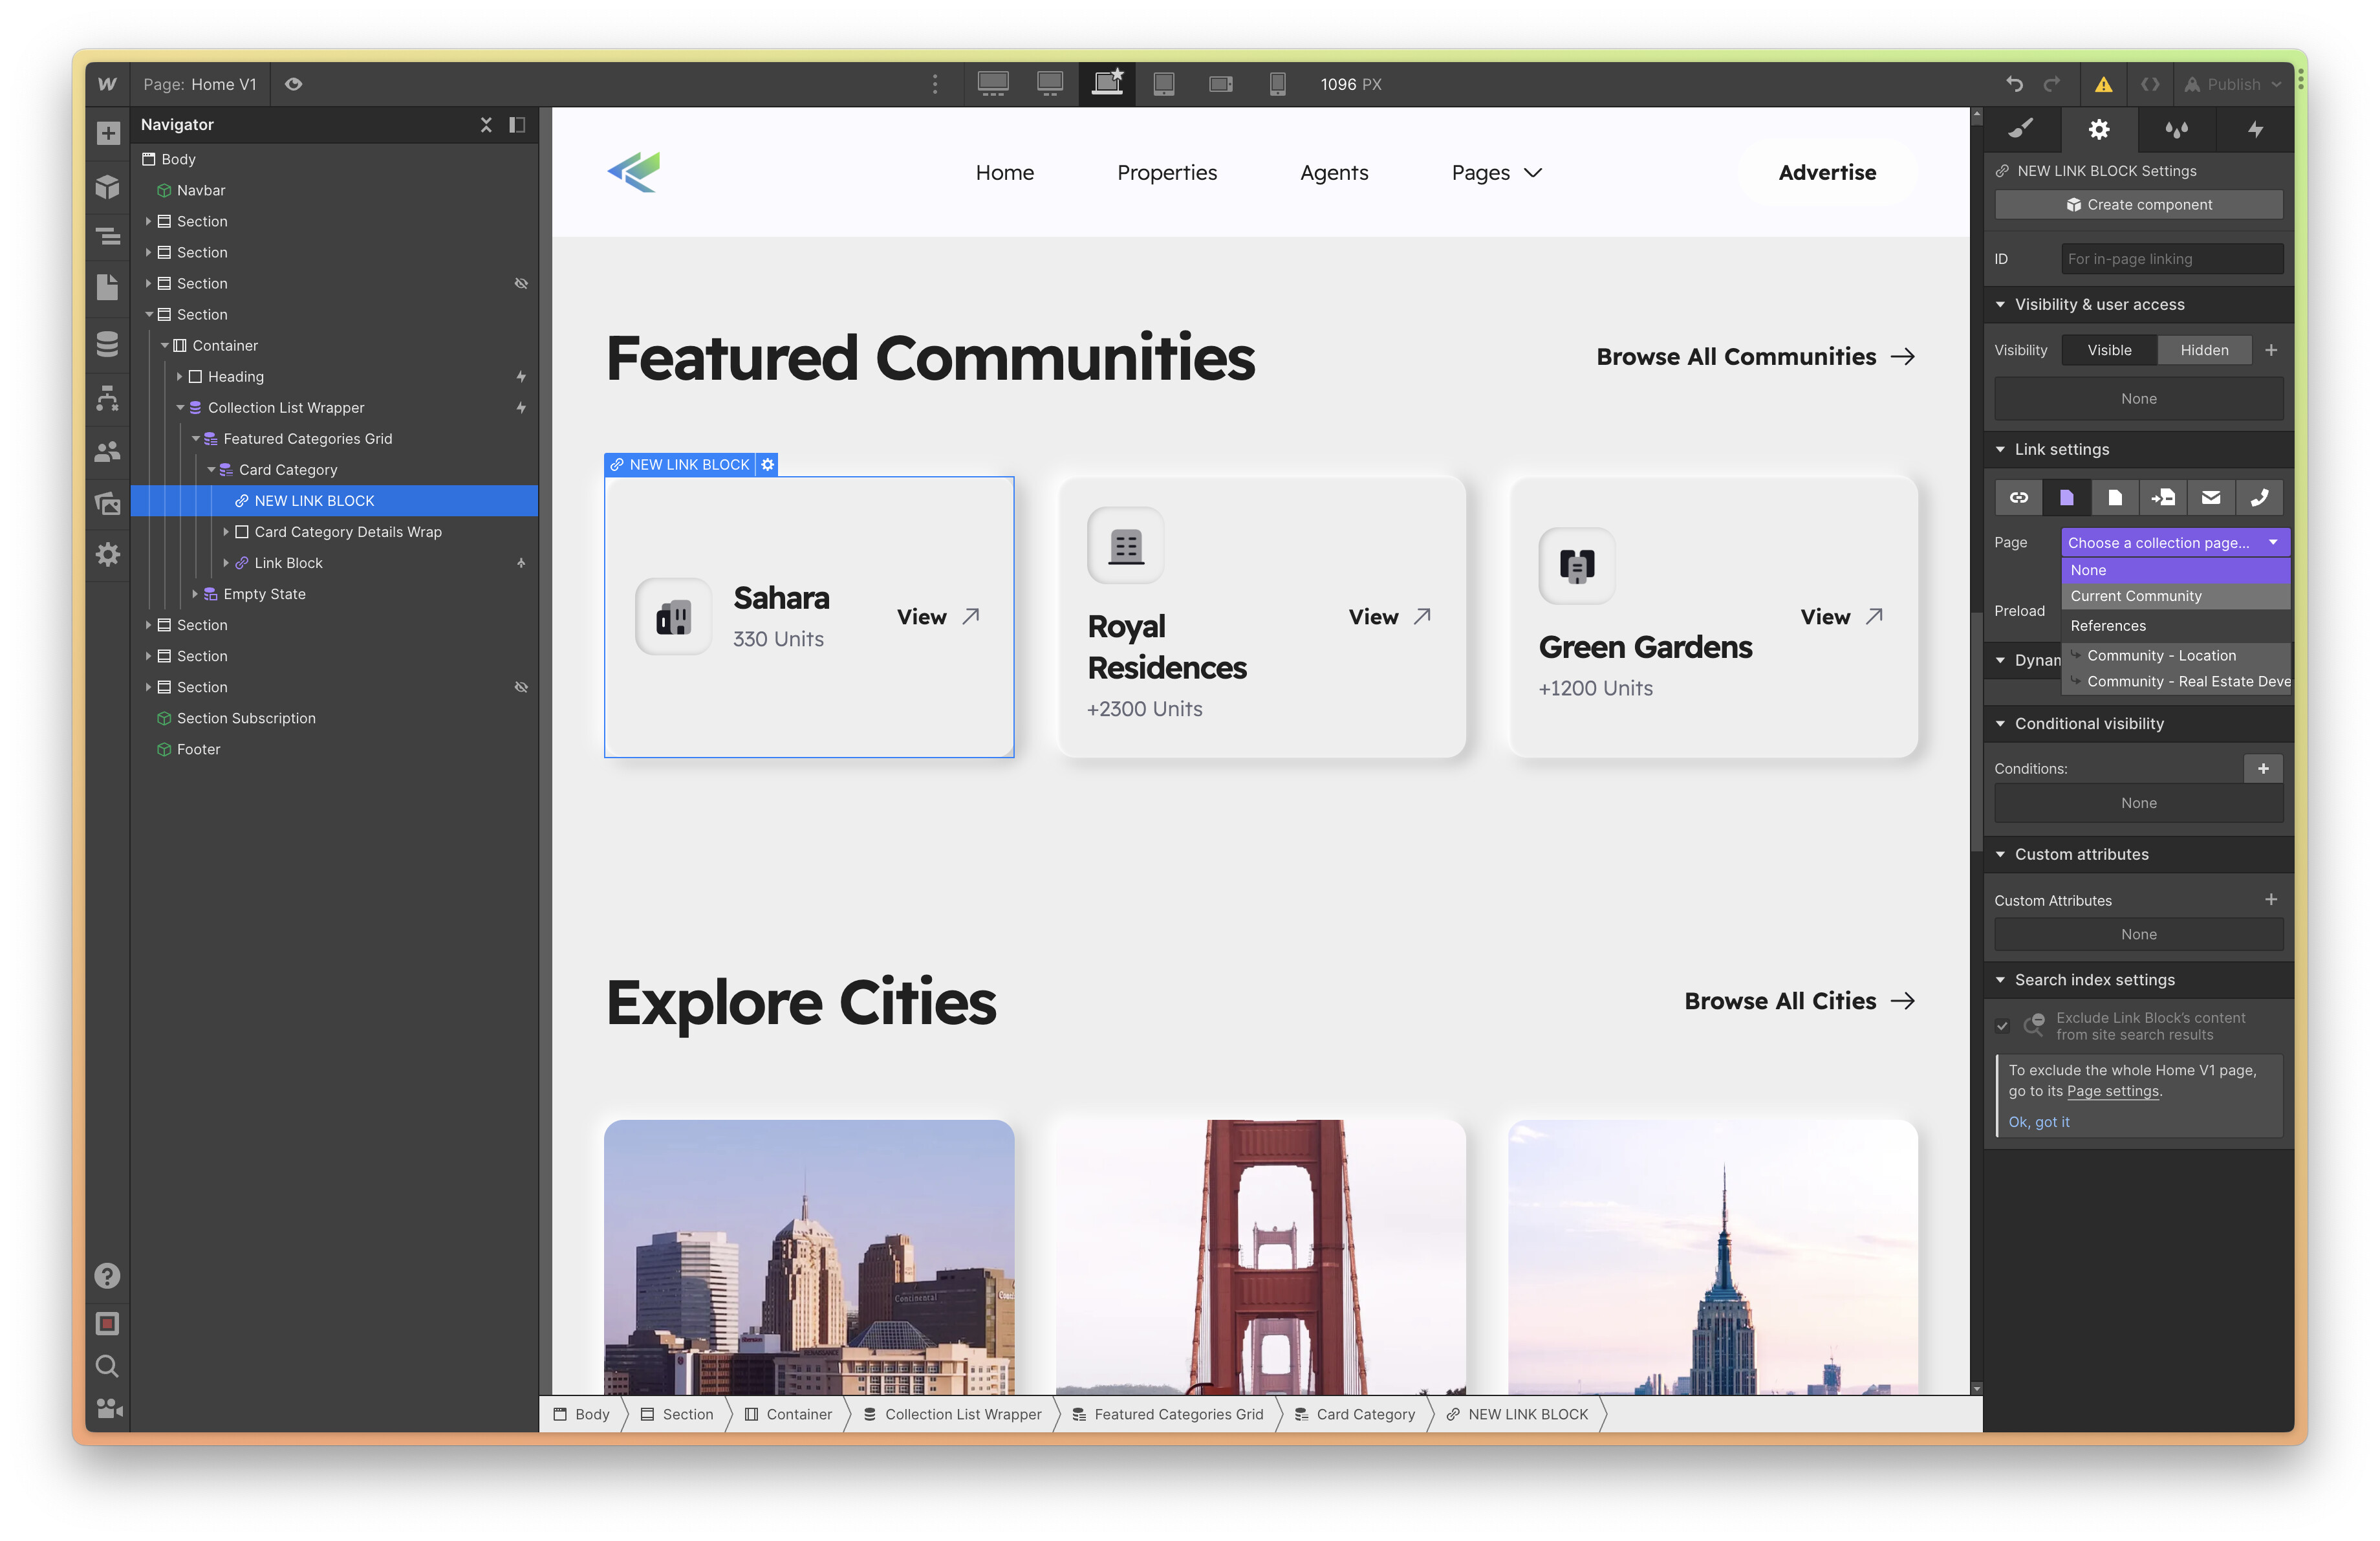Open the CMS Collections panel
Screen dimensions: 2380x1541
pyautogui.click(x=108, y=343)
